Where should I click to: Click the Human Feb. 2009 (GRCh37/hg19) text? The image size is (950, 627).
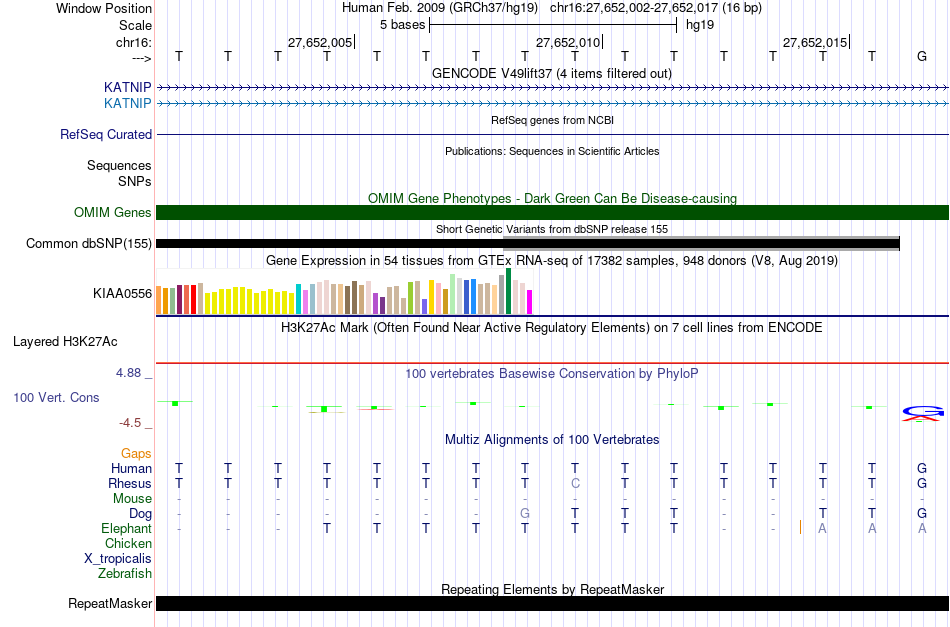click(440, 8)
